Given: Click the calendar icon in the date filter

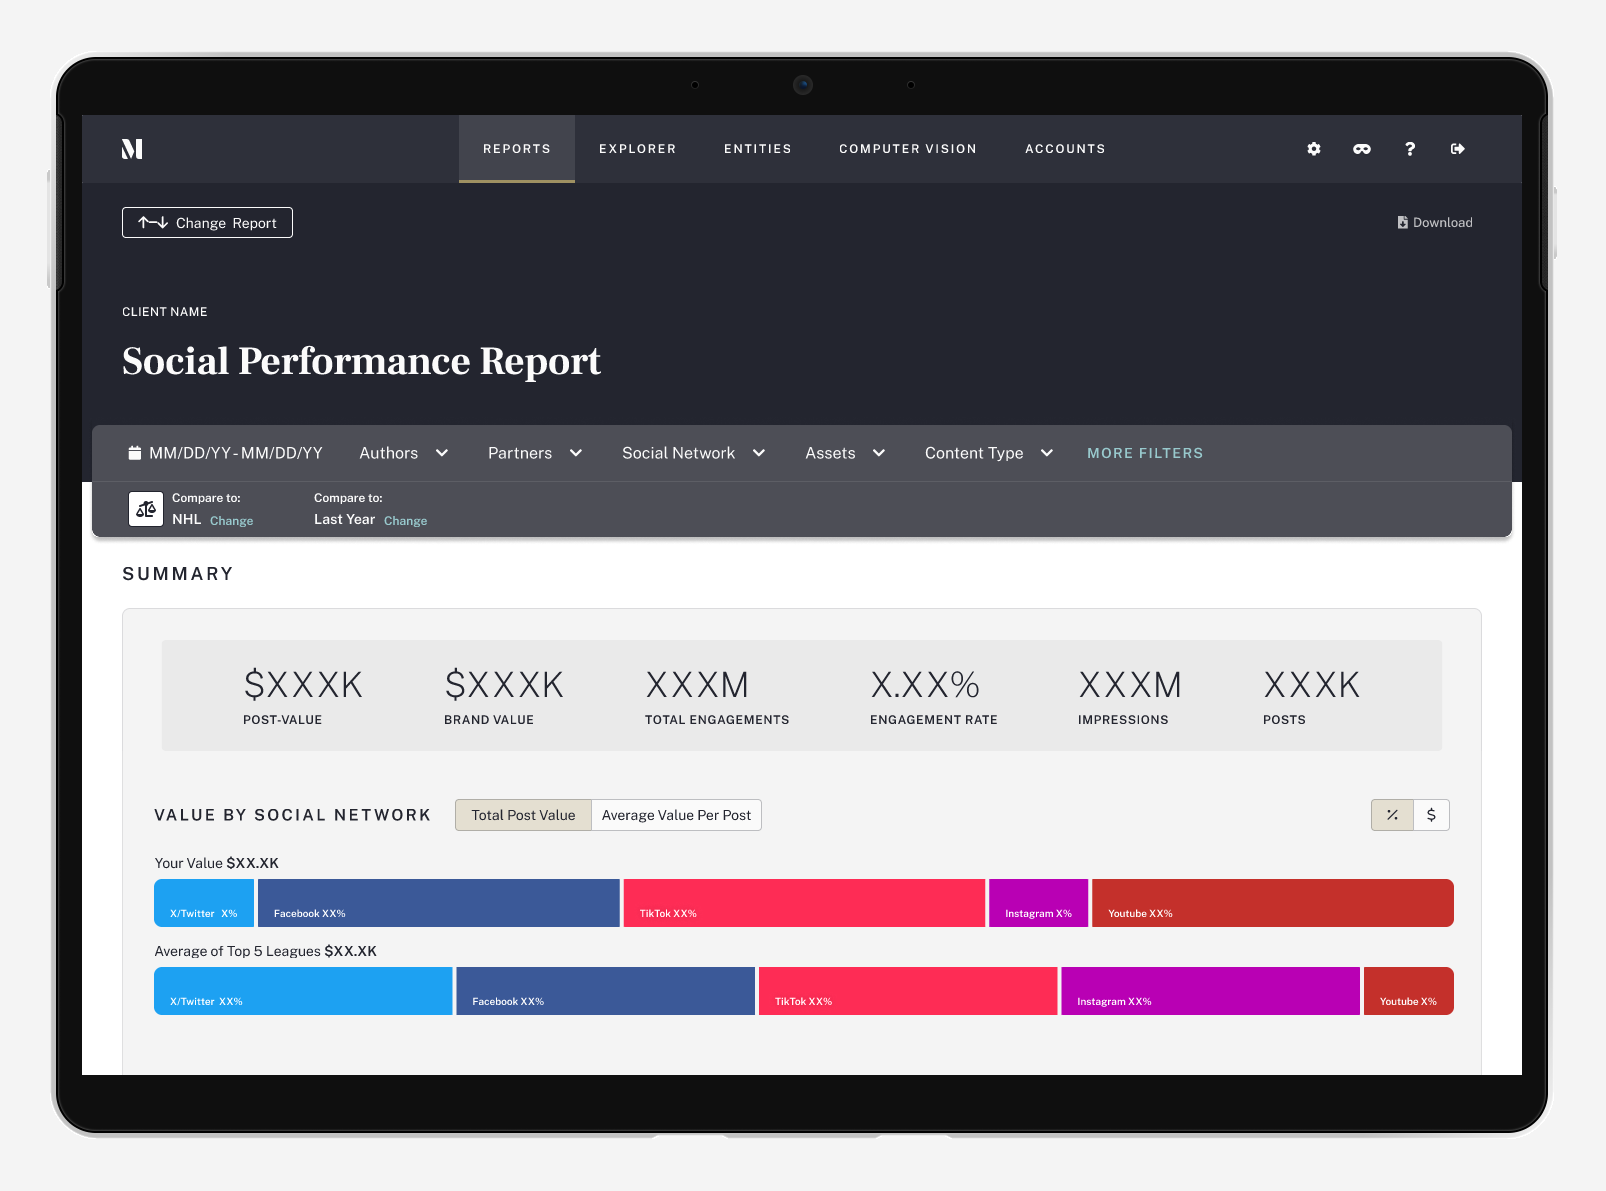Looking at the screenshot, I should 135,453.
